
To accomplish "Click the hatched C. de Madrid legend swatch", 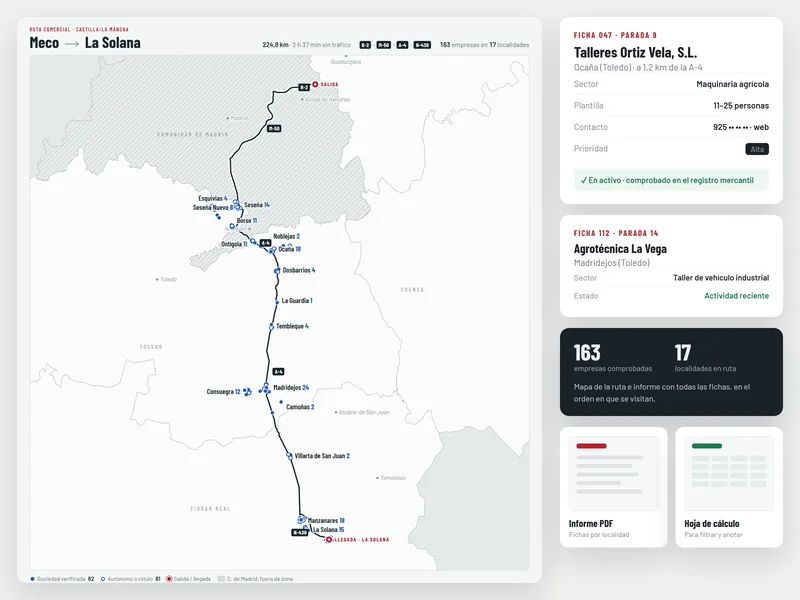I will click(221, 579).
